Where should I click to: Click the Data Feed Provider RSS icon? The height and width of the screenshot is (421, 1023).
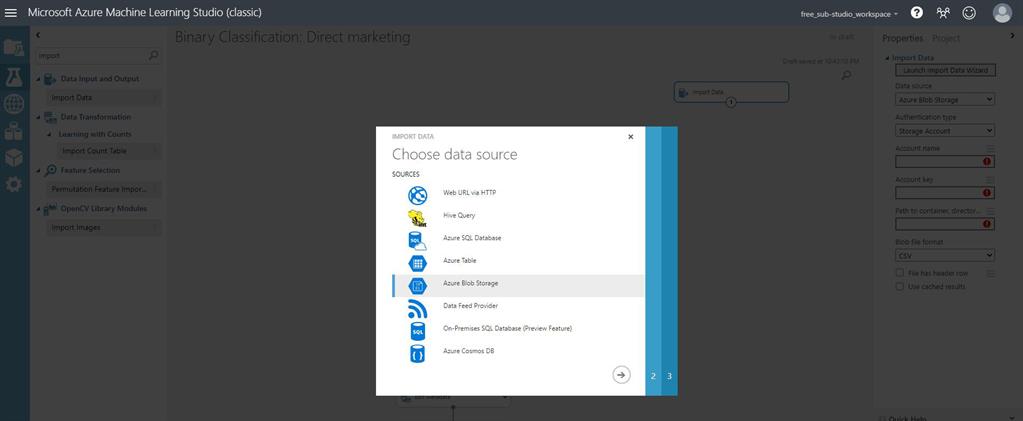coord(418,308)
